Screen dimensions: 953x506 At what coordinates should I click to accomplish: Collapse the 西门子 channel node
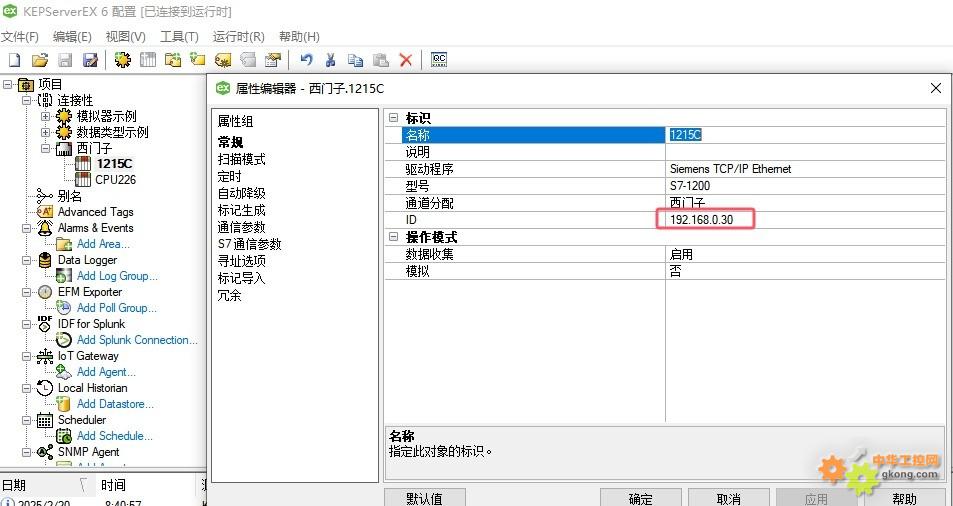coord(46,148)
